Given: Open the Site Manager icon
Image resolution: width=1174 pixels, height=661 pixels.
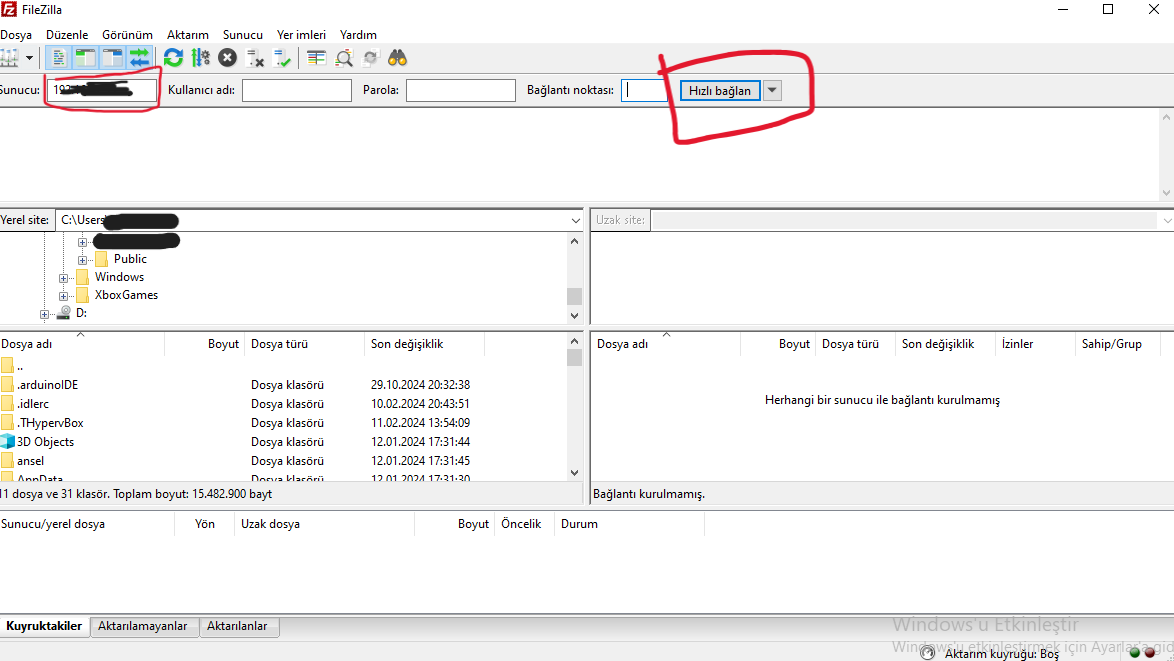Looking at the screenshot, I should [x=9, y=58].
